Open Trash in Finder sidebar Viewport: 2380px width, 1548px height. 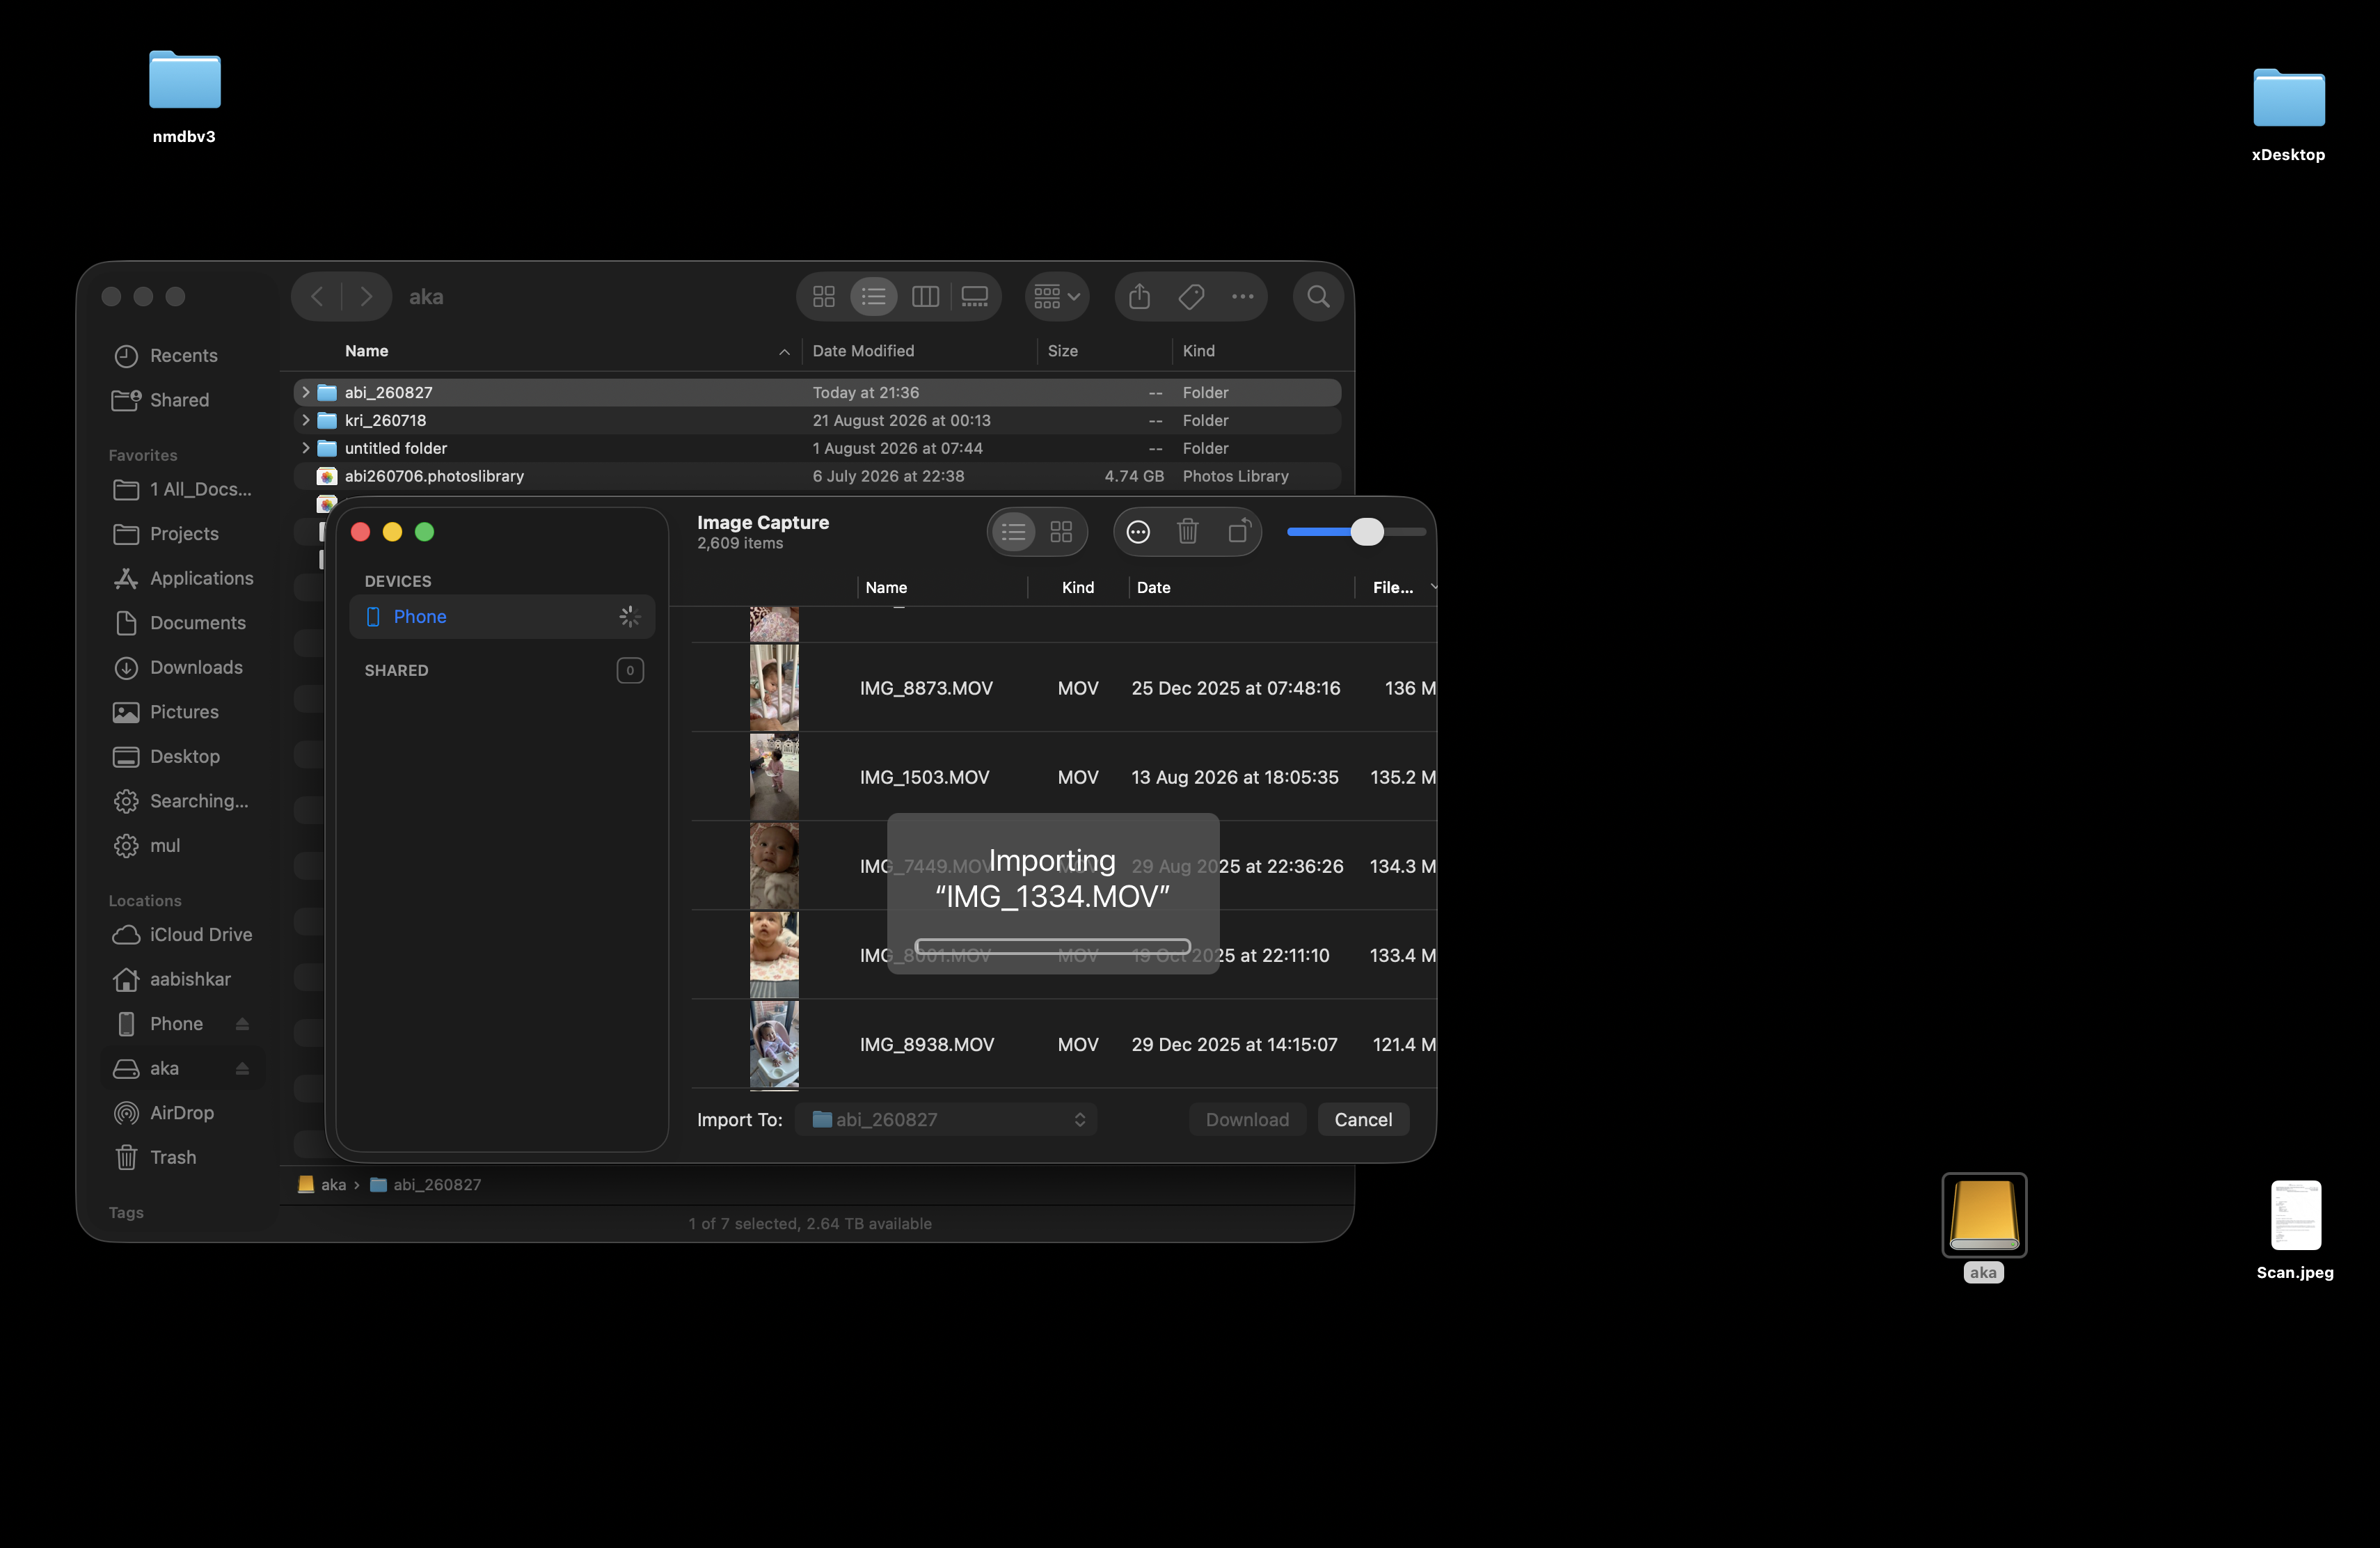point(183,1157)
